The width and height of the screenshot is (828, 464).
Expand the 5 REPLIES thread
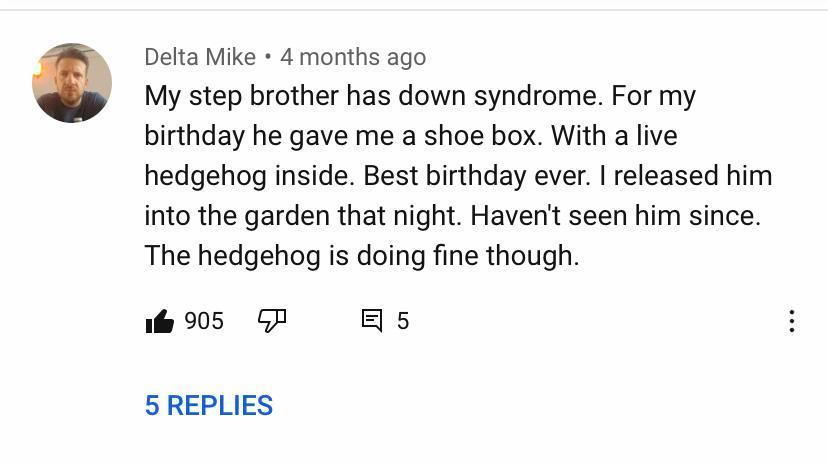[x=209, y=405]
